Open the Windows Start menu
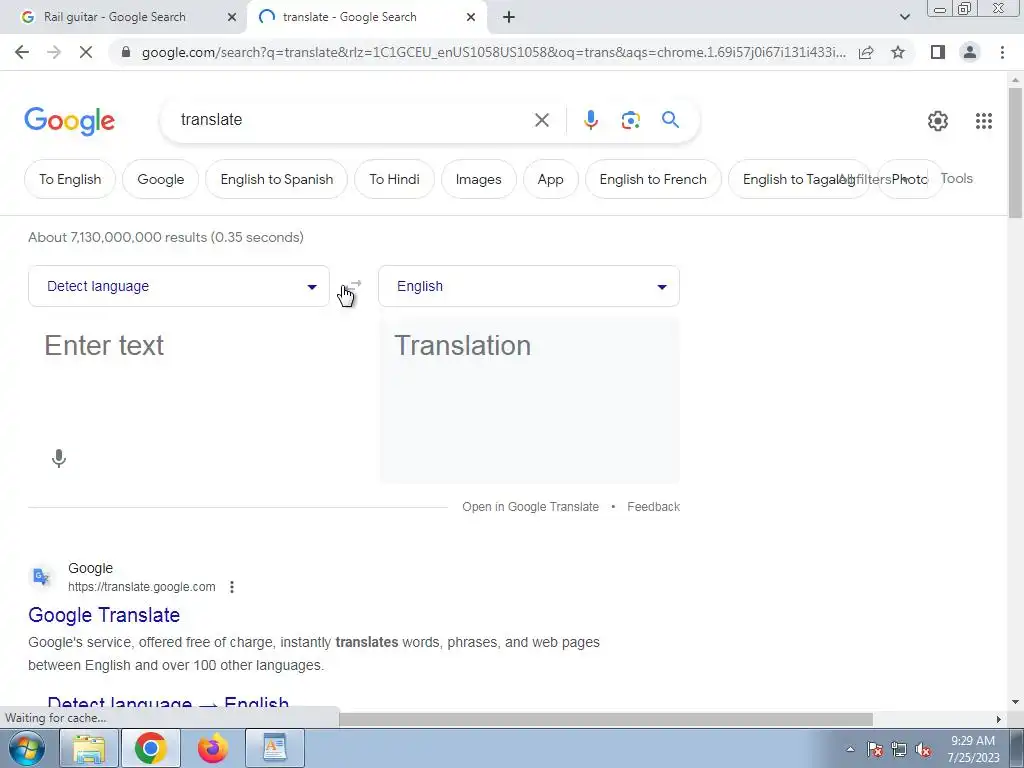The width and height of the screenshot is (1024, 768). tap(26, 748)
